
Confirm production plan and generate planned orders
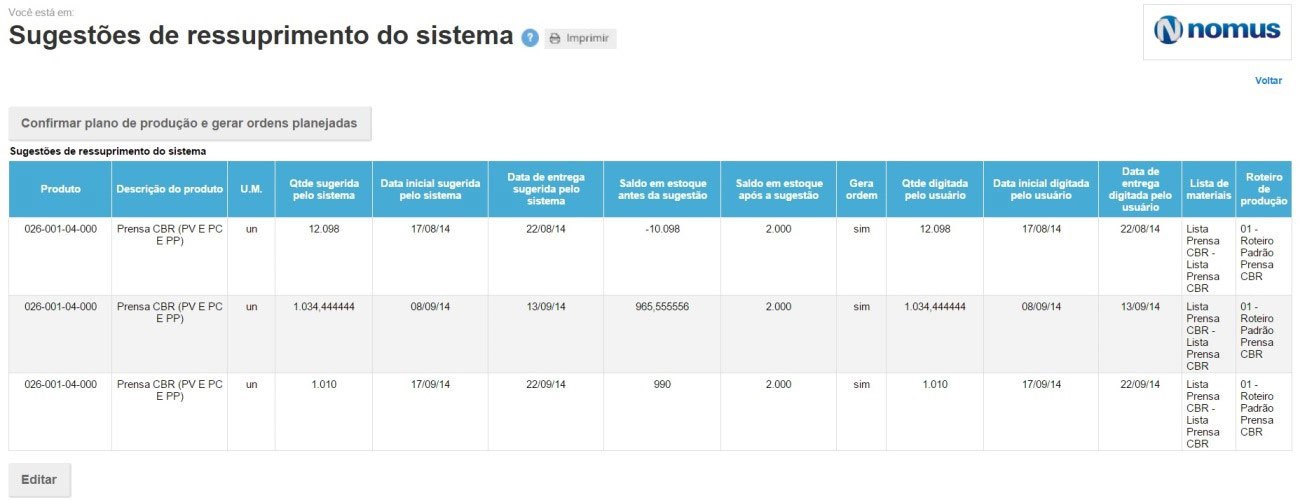190,123
